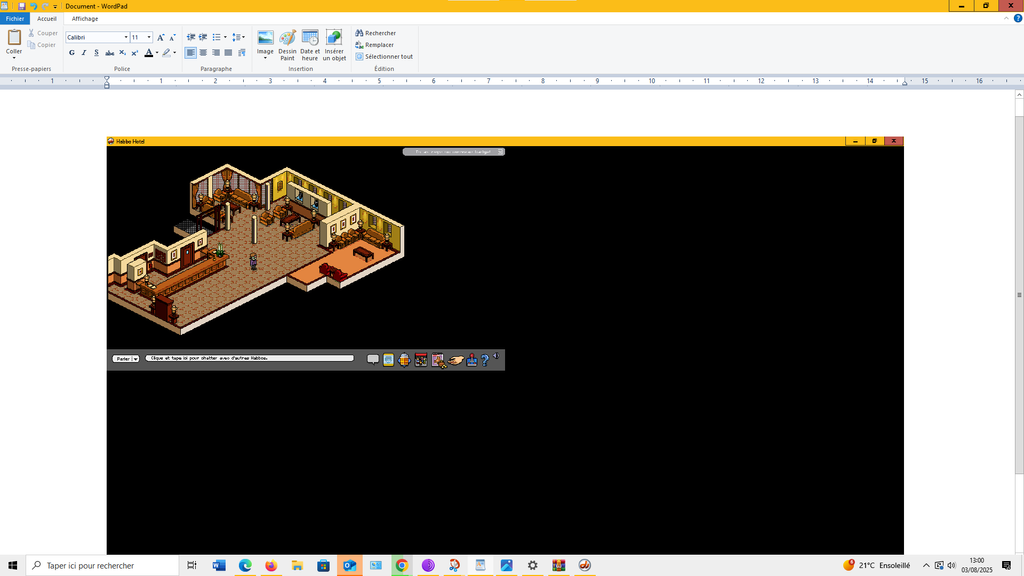
Task: Open the text color picker
Action: pos(155,53)
